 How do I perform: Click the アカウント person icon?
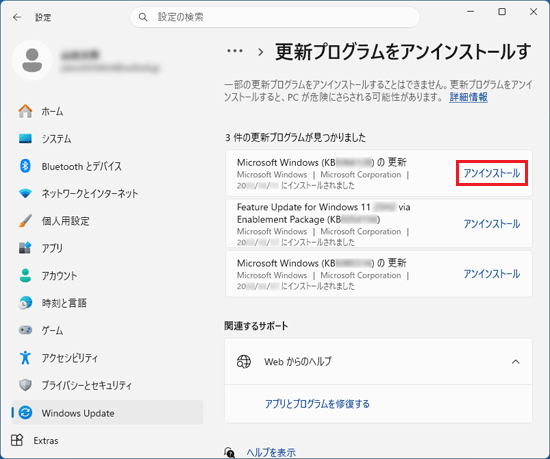tap(25, 275)
